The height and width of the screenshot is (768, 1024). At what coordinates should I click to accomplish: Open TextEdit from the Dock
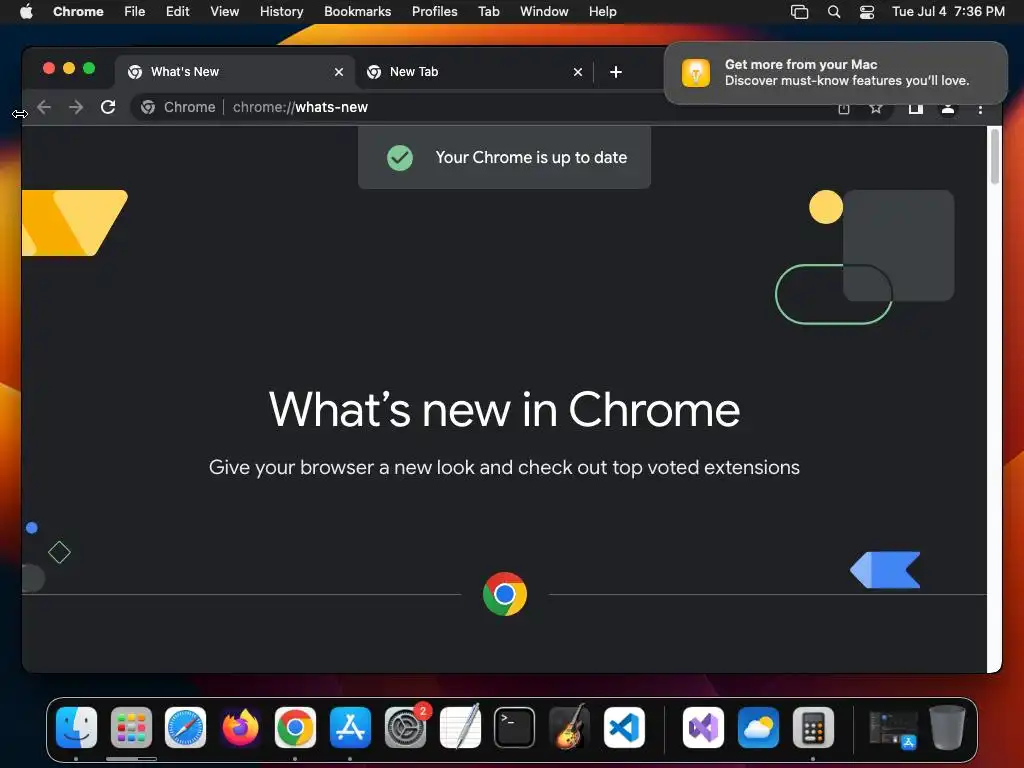pos(460,727)
